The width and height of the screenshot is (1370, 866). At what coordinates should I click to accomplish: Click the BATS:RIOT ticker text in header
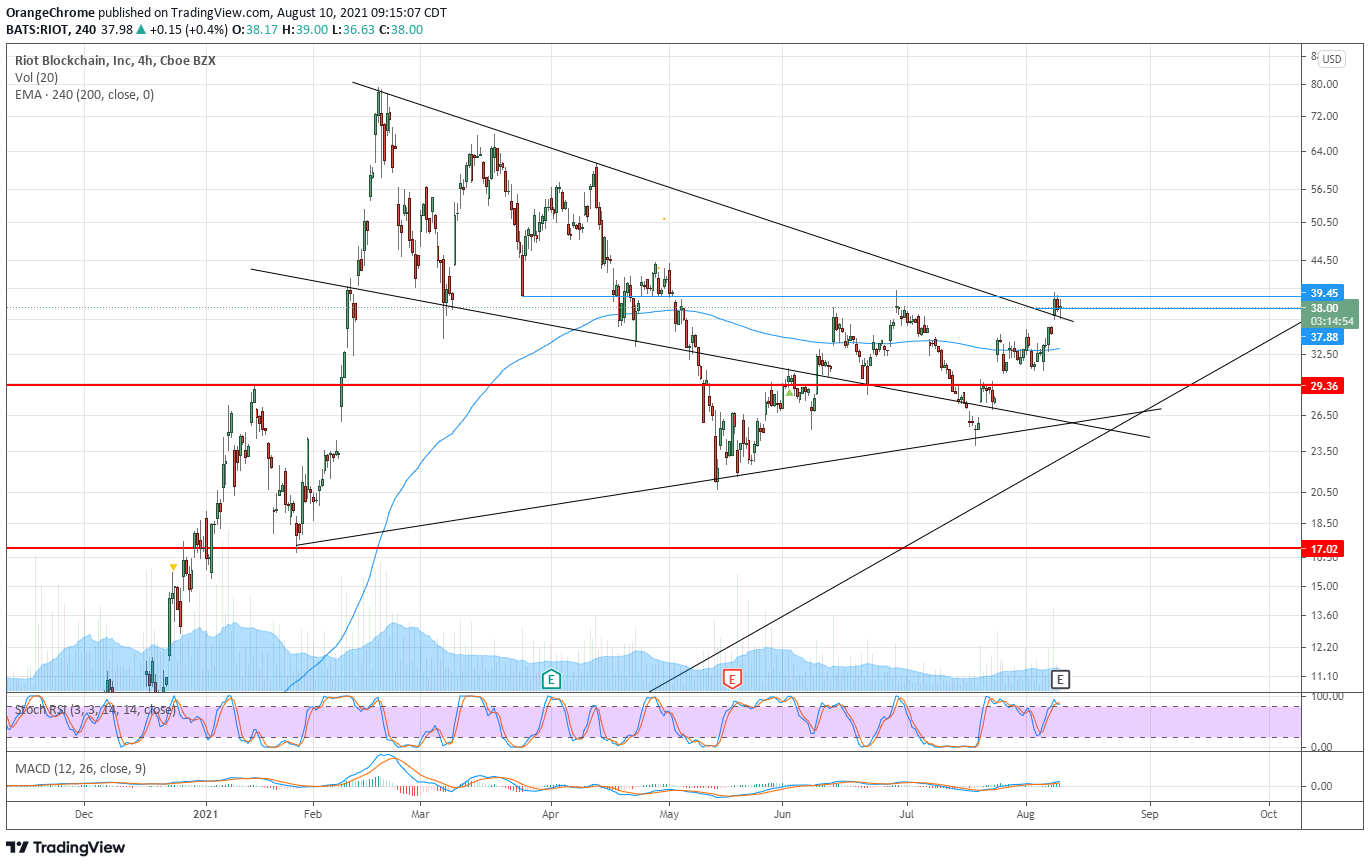pos(37,29)
